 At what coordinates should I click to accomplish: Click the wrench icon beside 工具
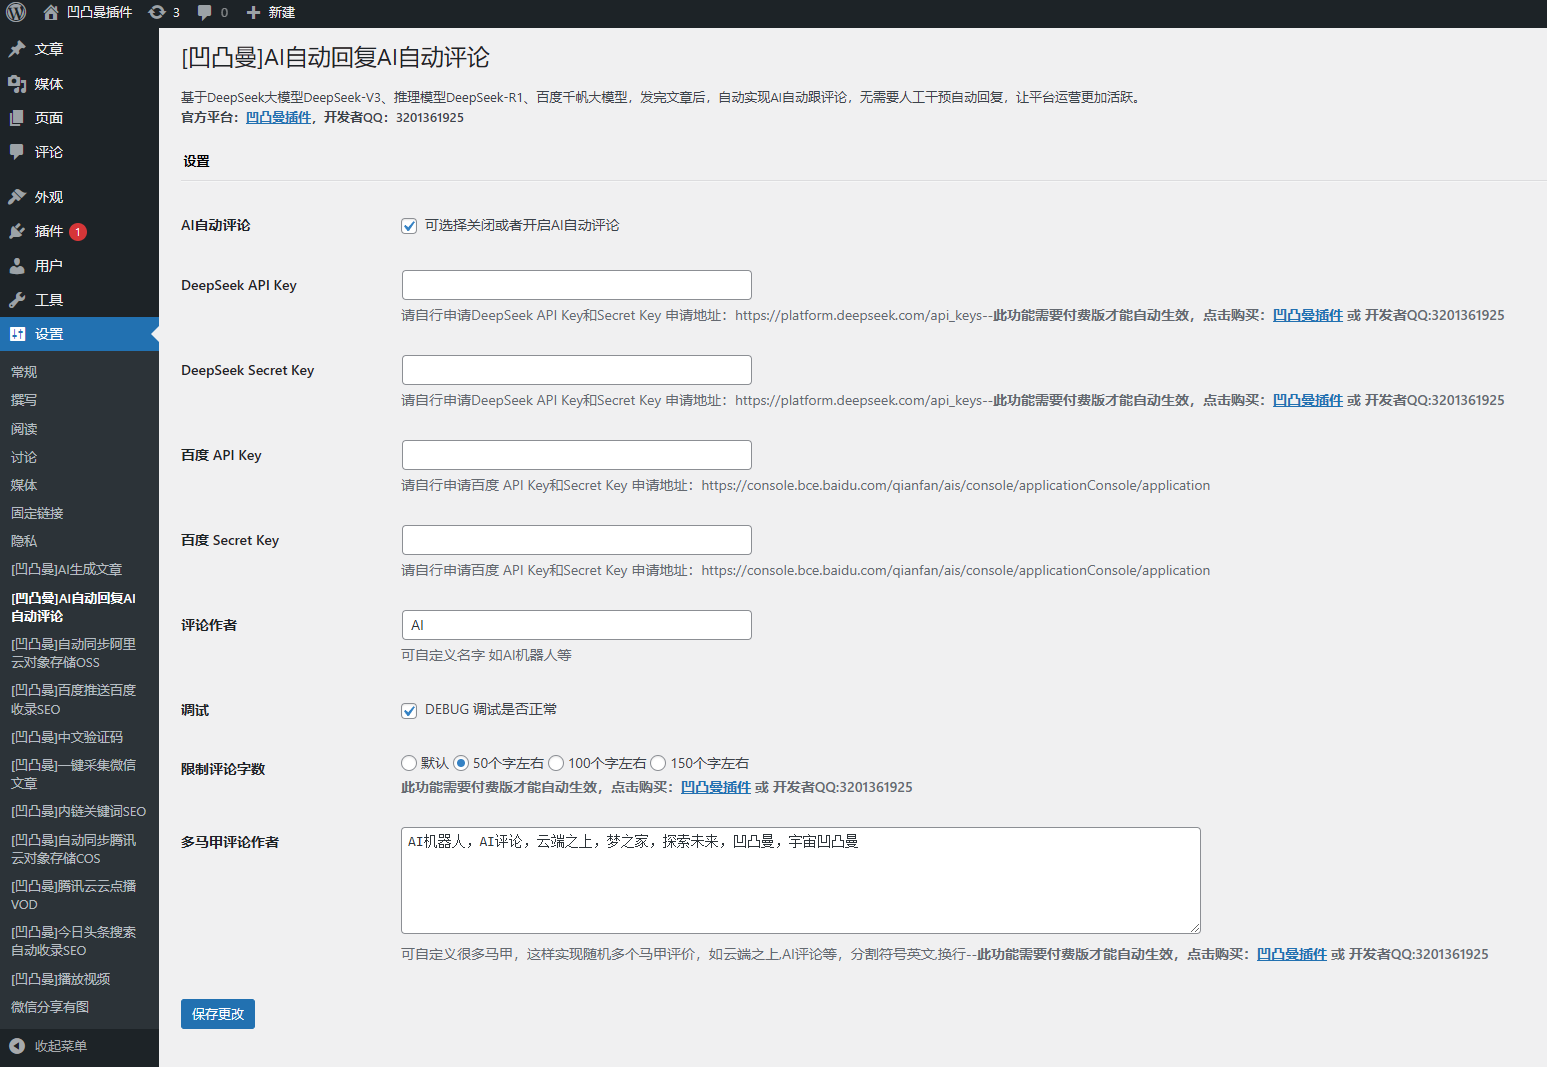pos(17,300)
